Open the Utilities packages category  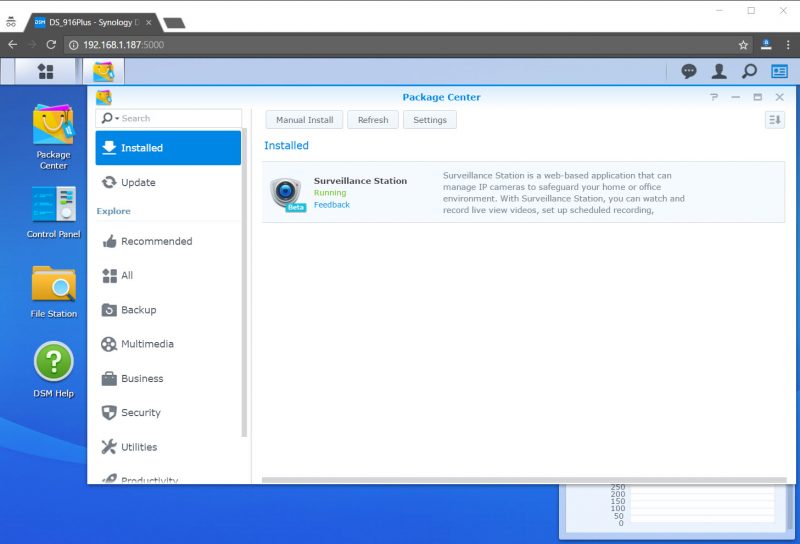point(168,447)
